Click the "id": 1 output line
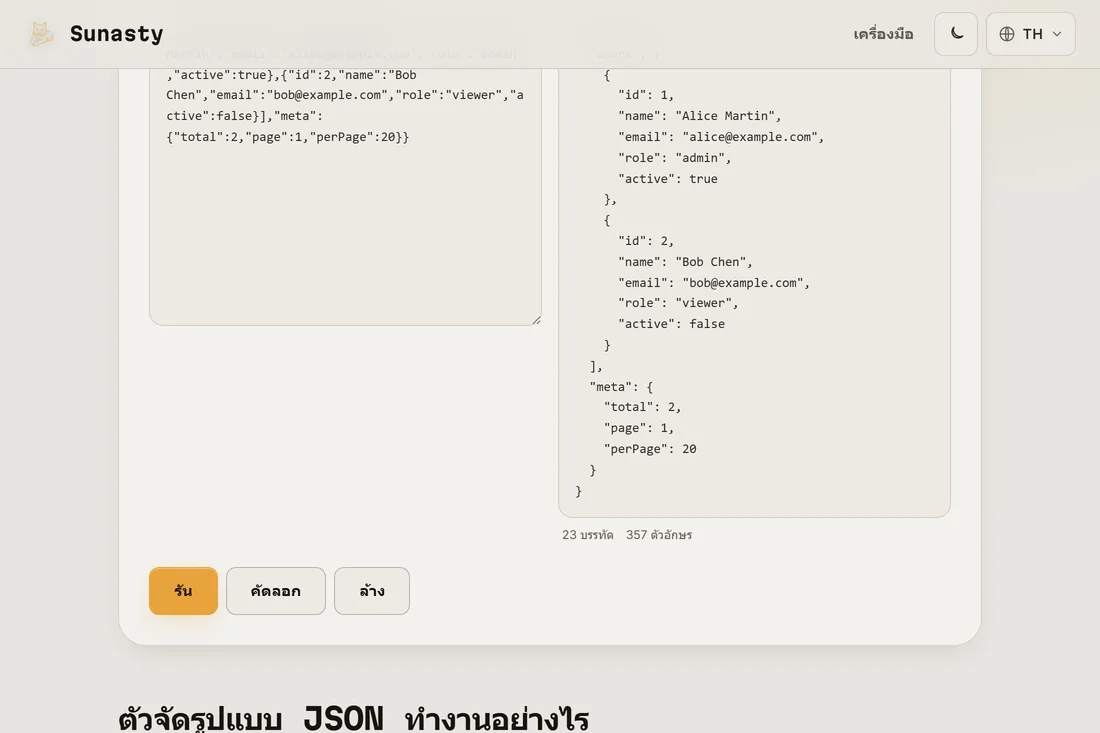Viewport: 1100px width, 733px height. [x=645, y=95]
